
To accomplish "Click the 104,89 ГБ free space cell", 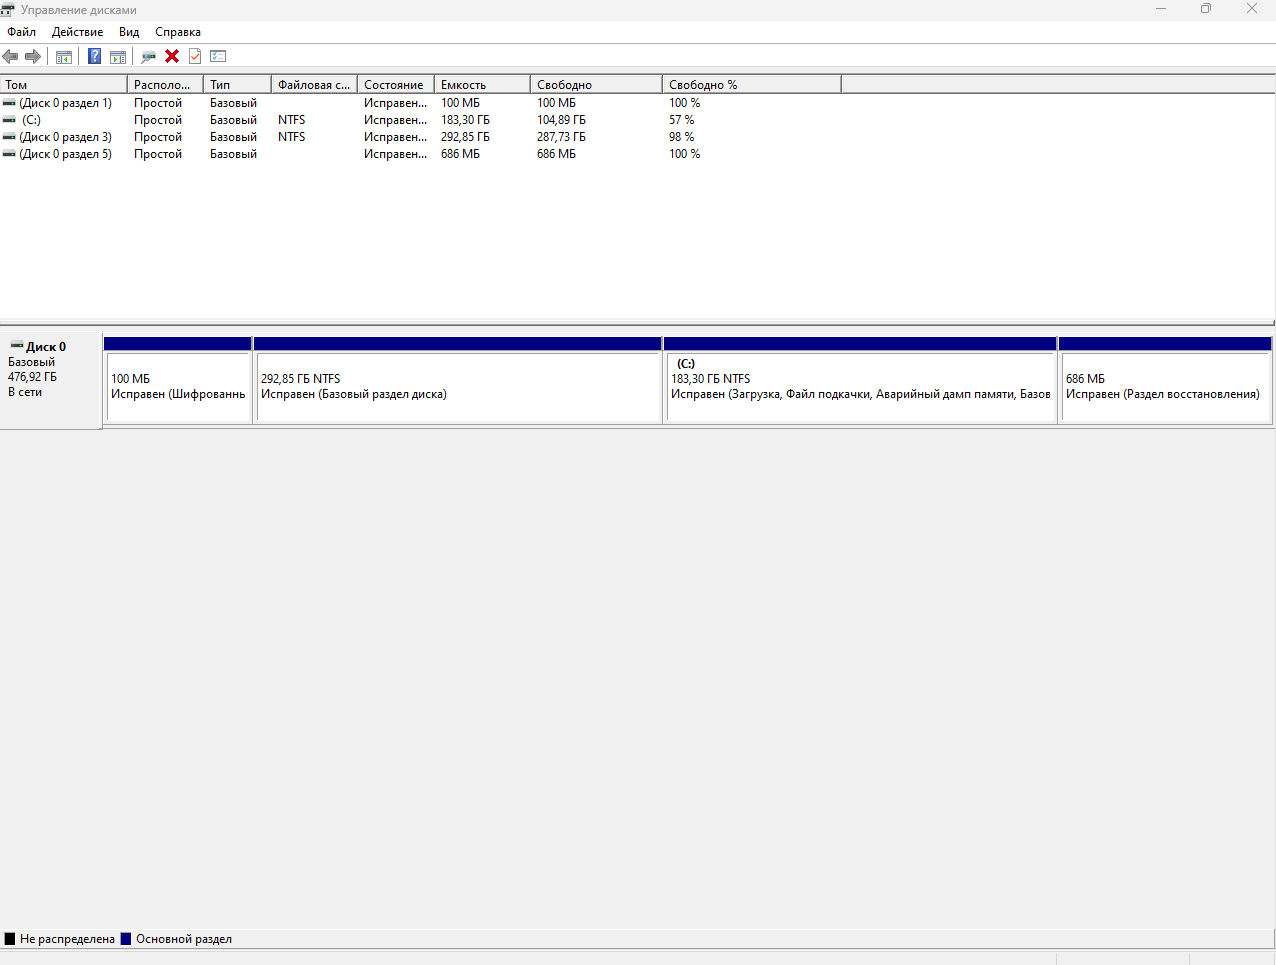I will (x=561, y=120).
